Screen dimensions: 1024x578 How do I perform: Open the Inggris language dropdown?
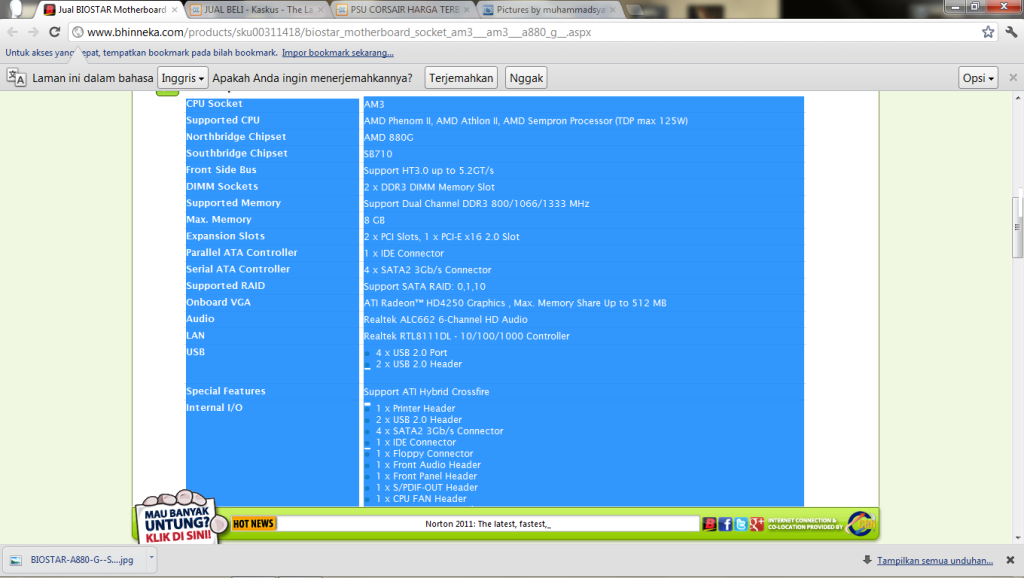[182, 78]
